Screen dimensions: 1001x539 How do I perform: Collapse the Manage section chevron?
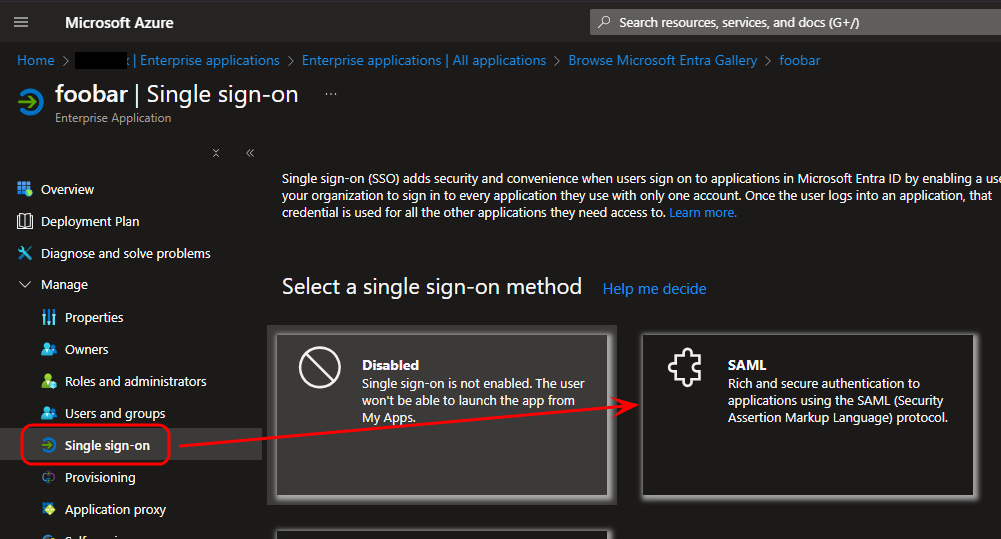point(25,285)
